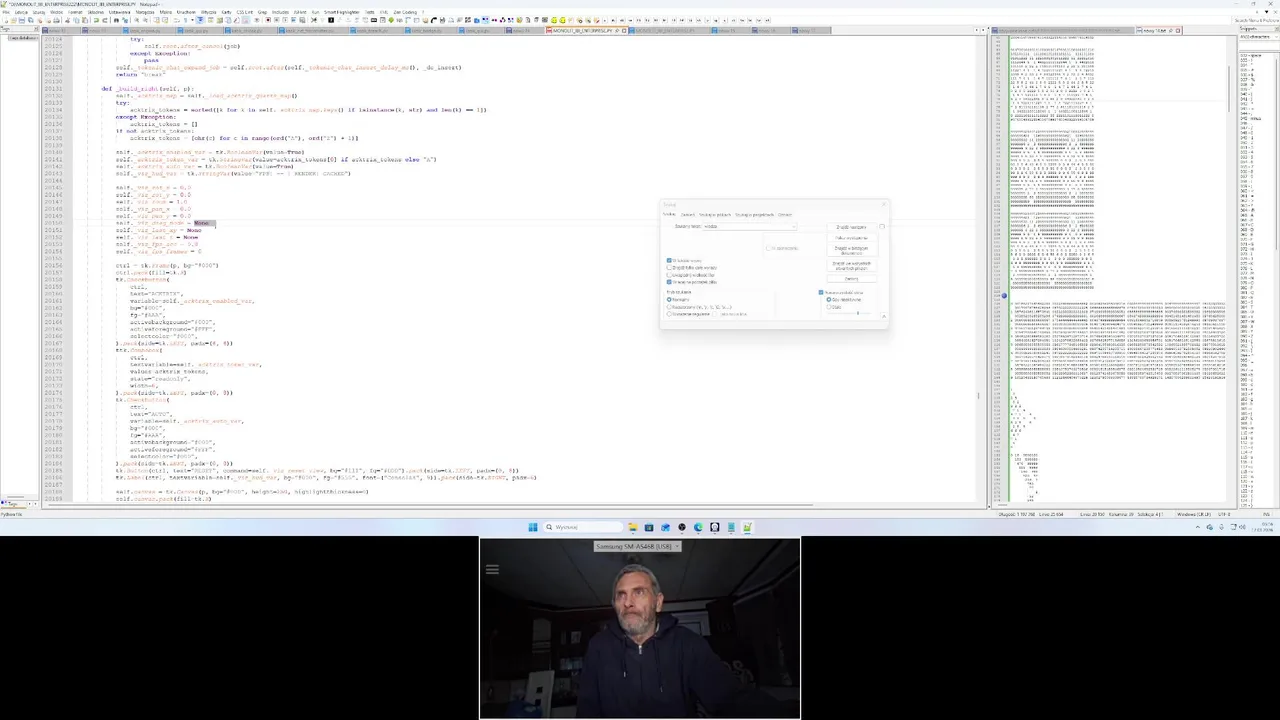Collapse the search dialog with the bottom-right arrow

(884, 316)
